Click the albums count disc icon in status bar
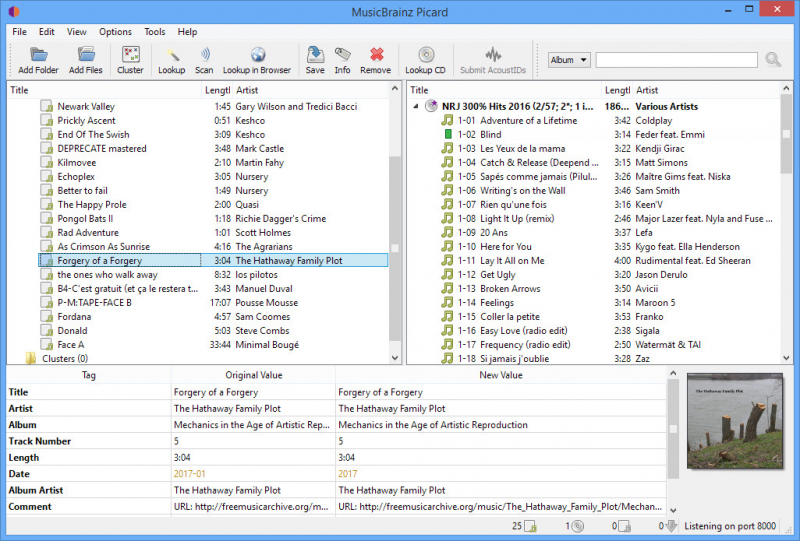The width and height of the screenshot is (800, 541). tap(578, 526)
